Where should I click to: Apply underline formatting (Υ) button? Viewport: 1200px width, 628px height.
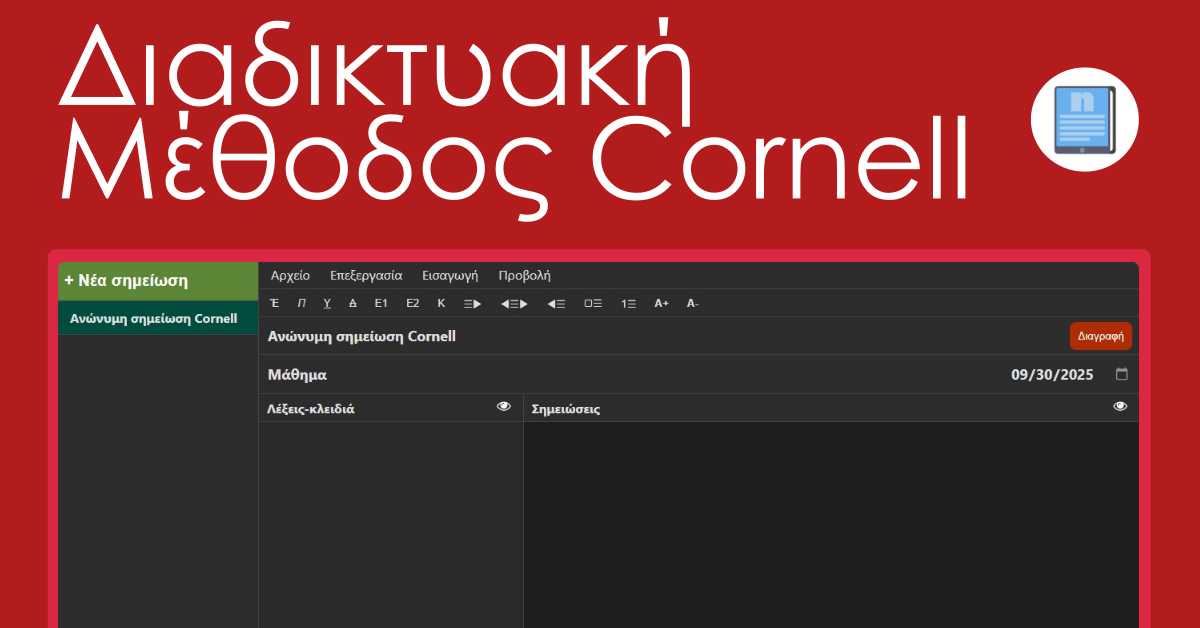(327, 303)
